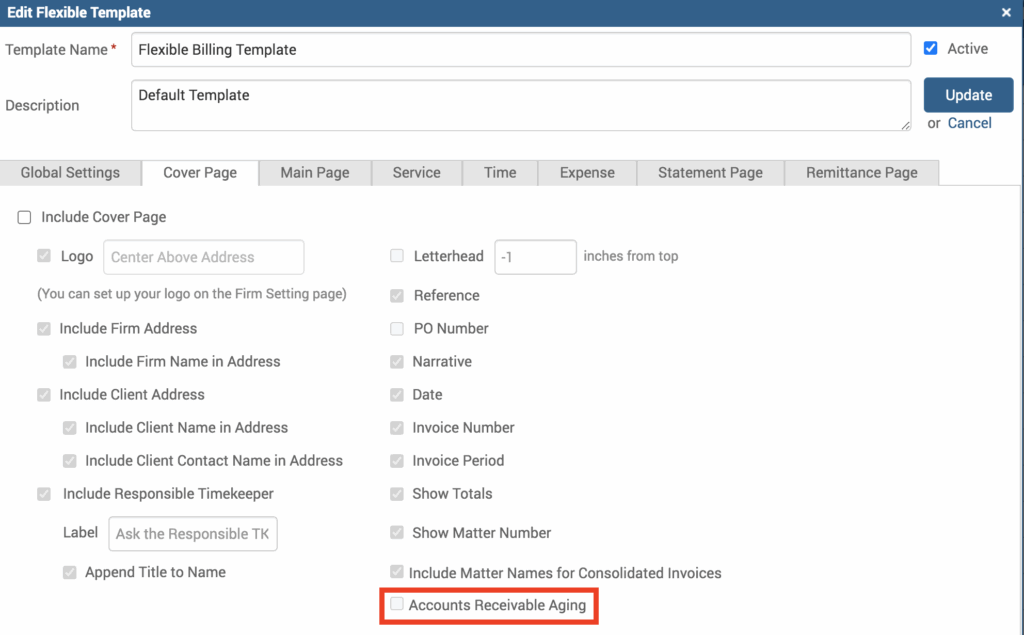Toggle the Active checkbox
Image resolution: width=1024 pixels, height=635 pixels.
coord(931,48)
